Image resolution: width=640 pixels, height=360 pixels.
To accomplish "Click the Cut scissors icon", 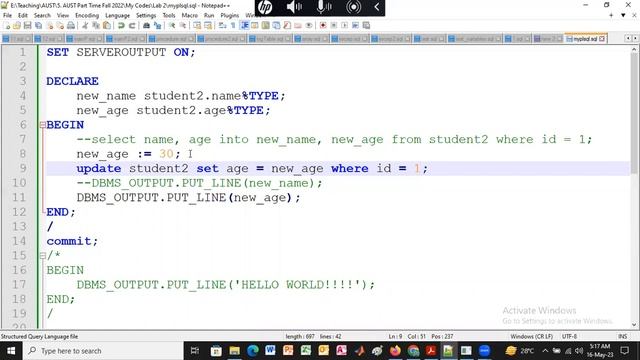I will [x=85, y=25].
